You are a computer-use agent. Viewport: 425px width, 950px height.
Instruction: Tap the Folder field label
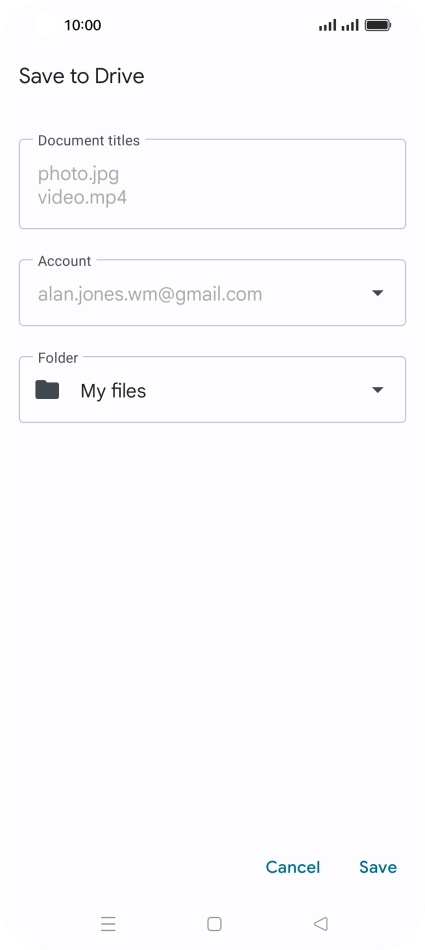point(58,358)
